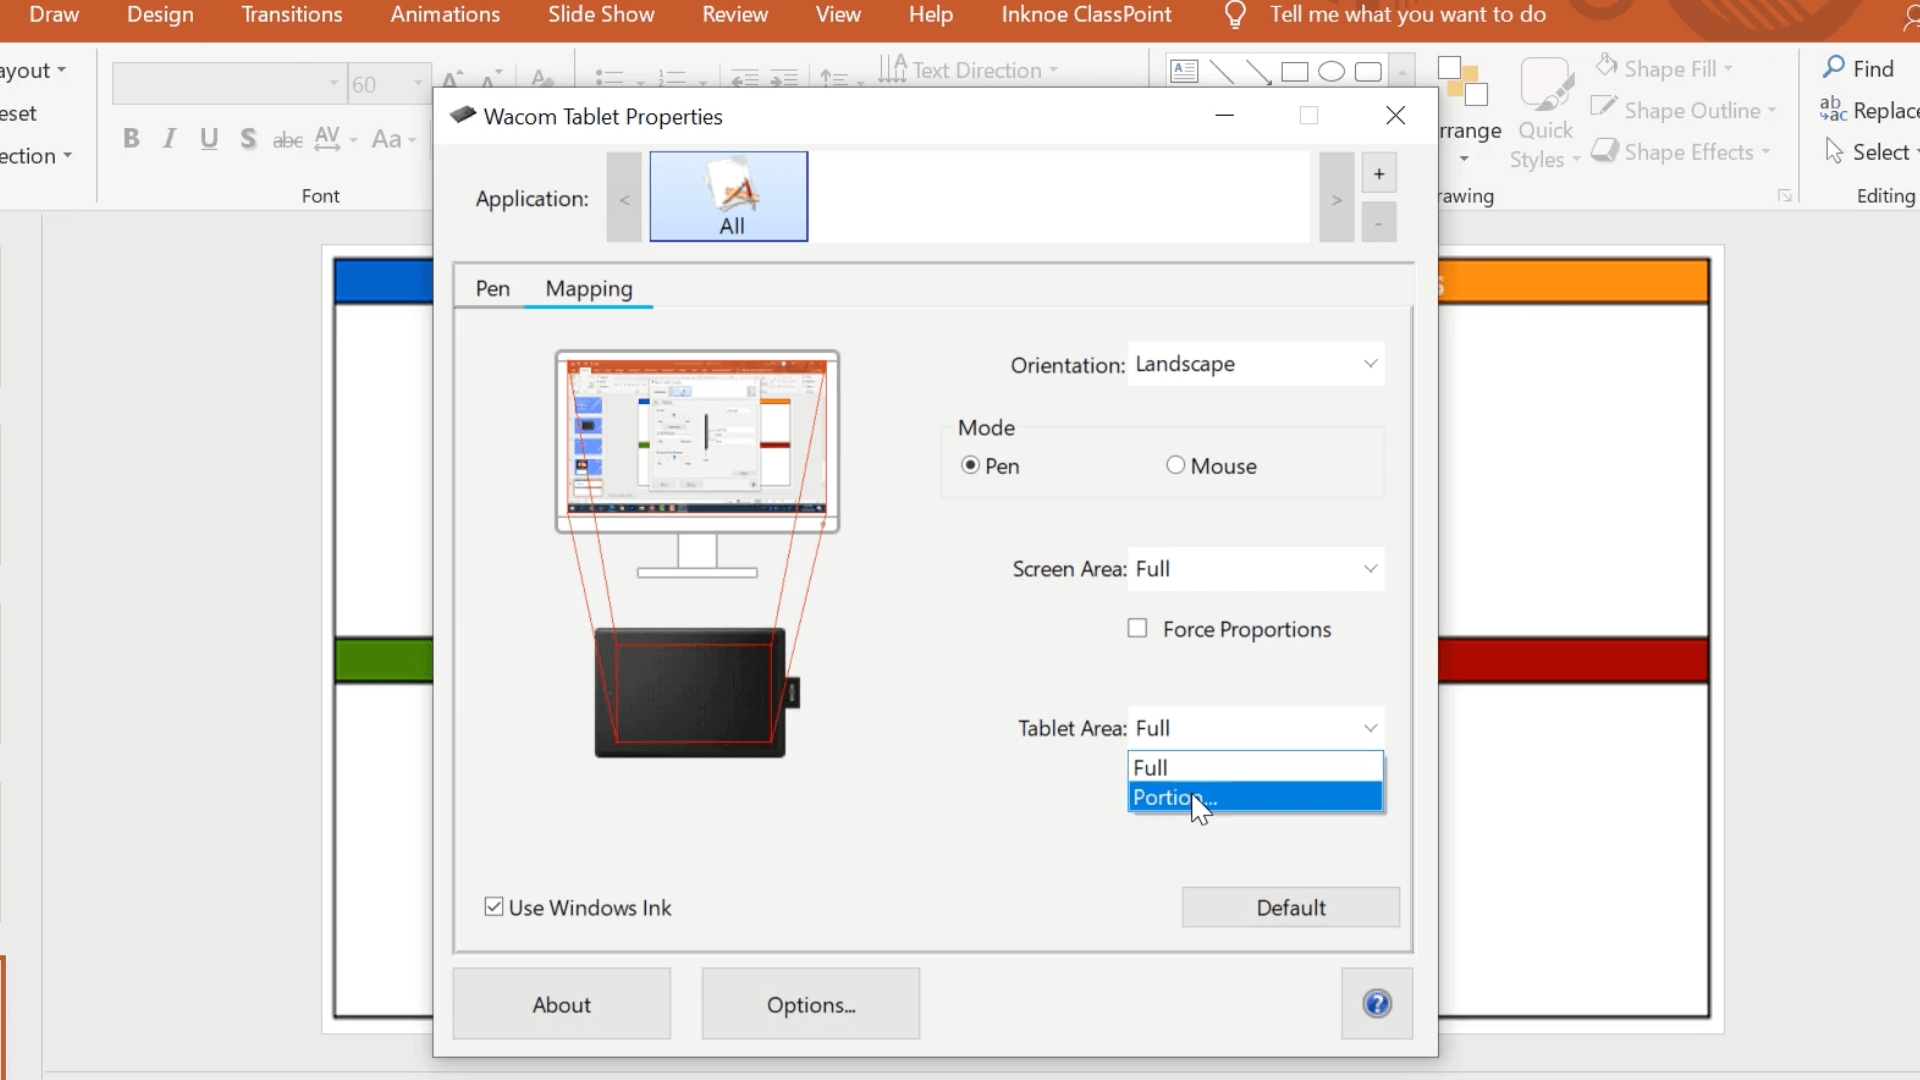
Task: Switch to the Pen tab
Action: pyautogui.click(x=492, y=289)
